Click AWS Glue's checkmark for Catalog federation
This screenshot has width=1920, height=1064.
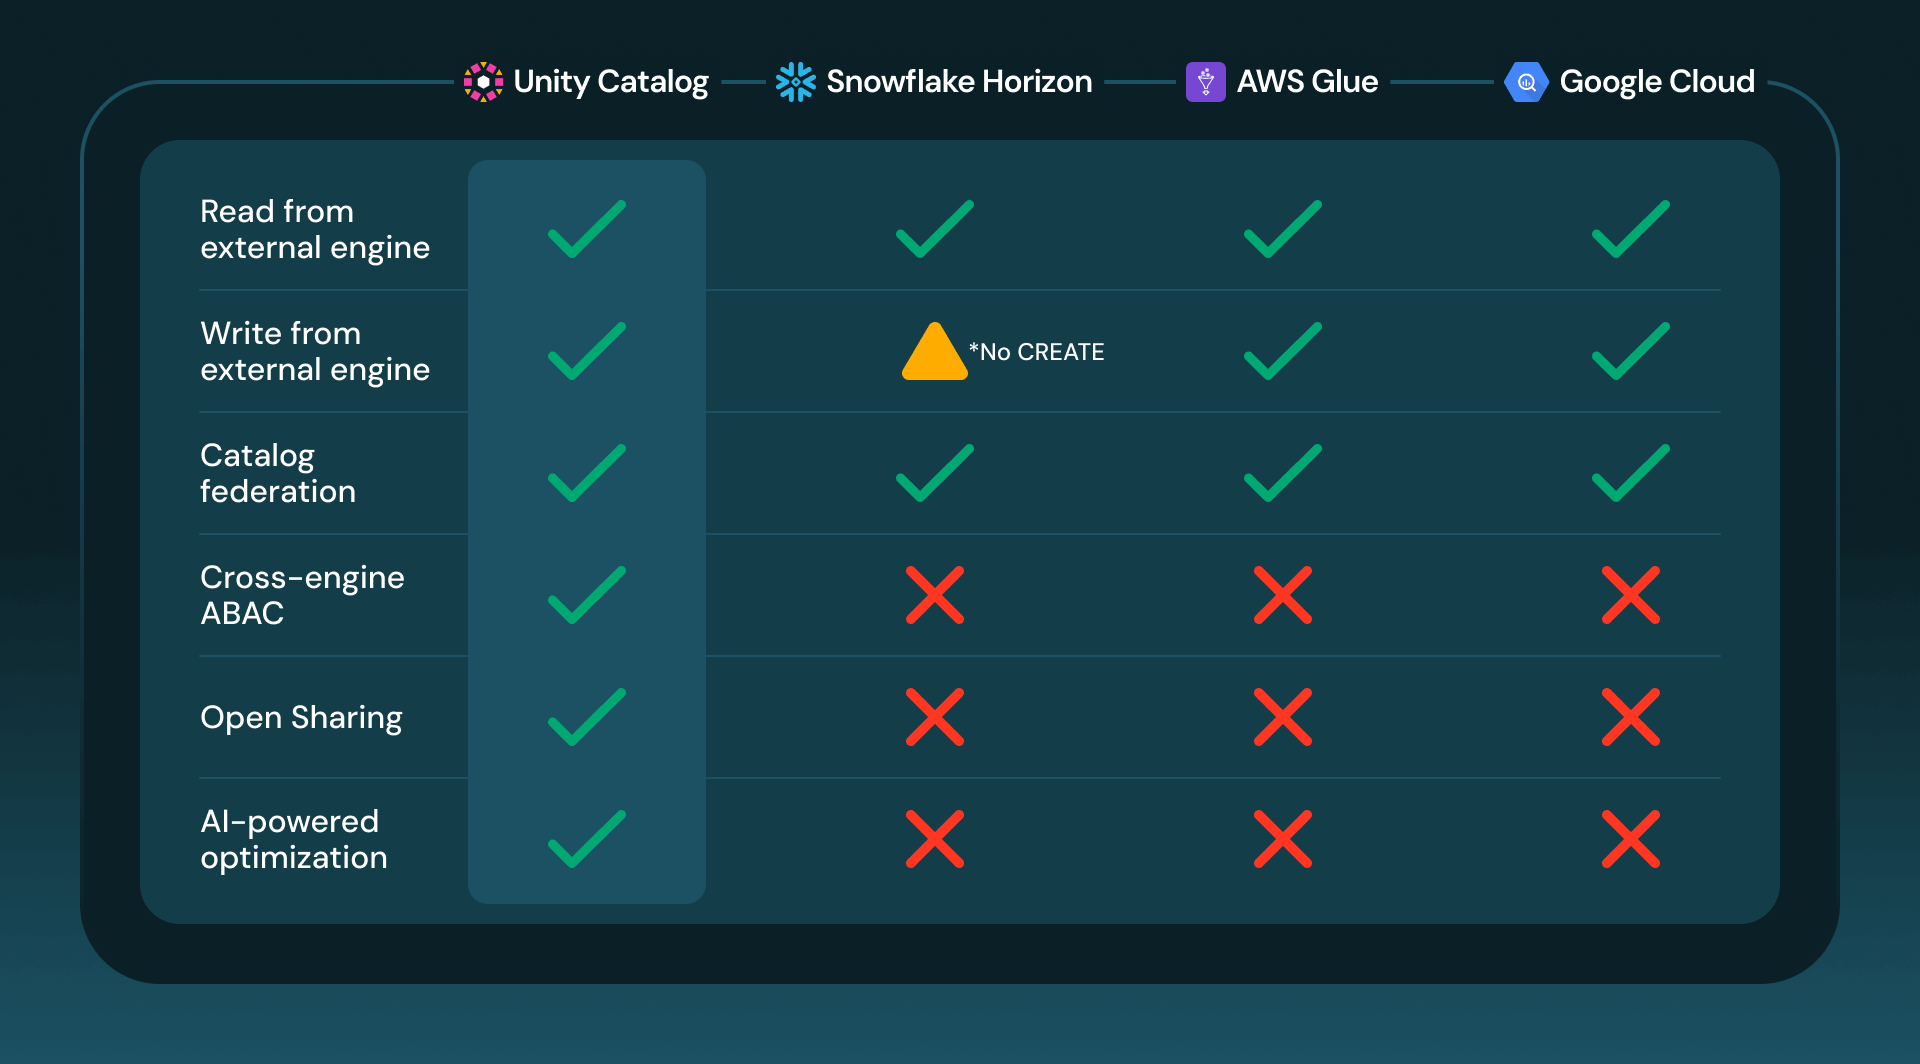1283,473
